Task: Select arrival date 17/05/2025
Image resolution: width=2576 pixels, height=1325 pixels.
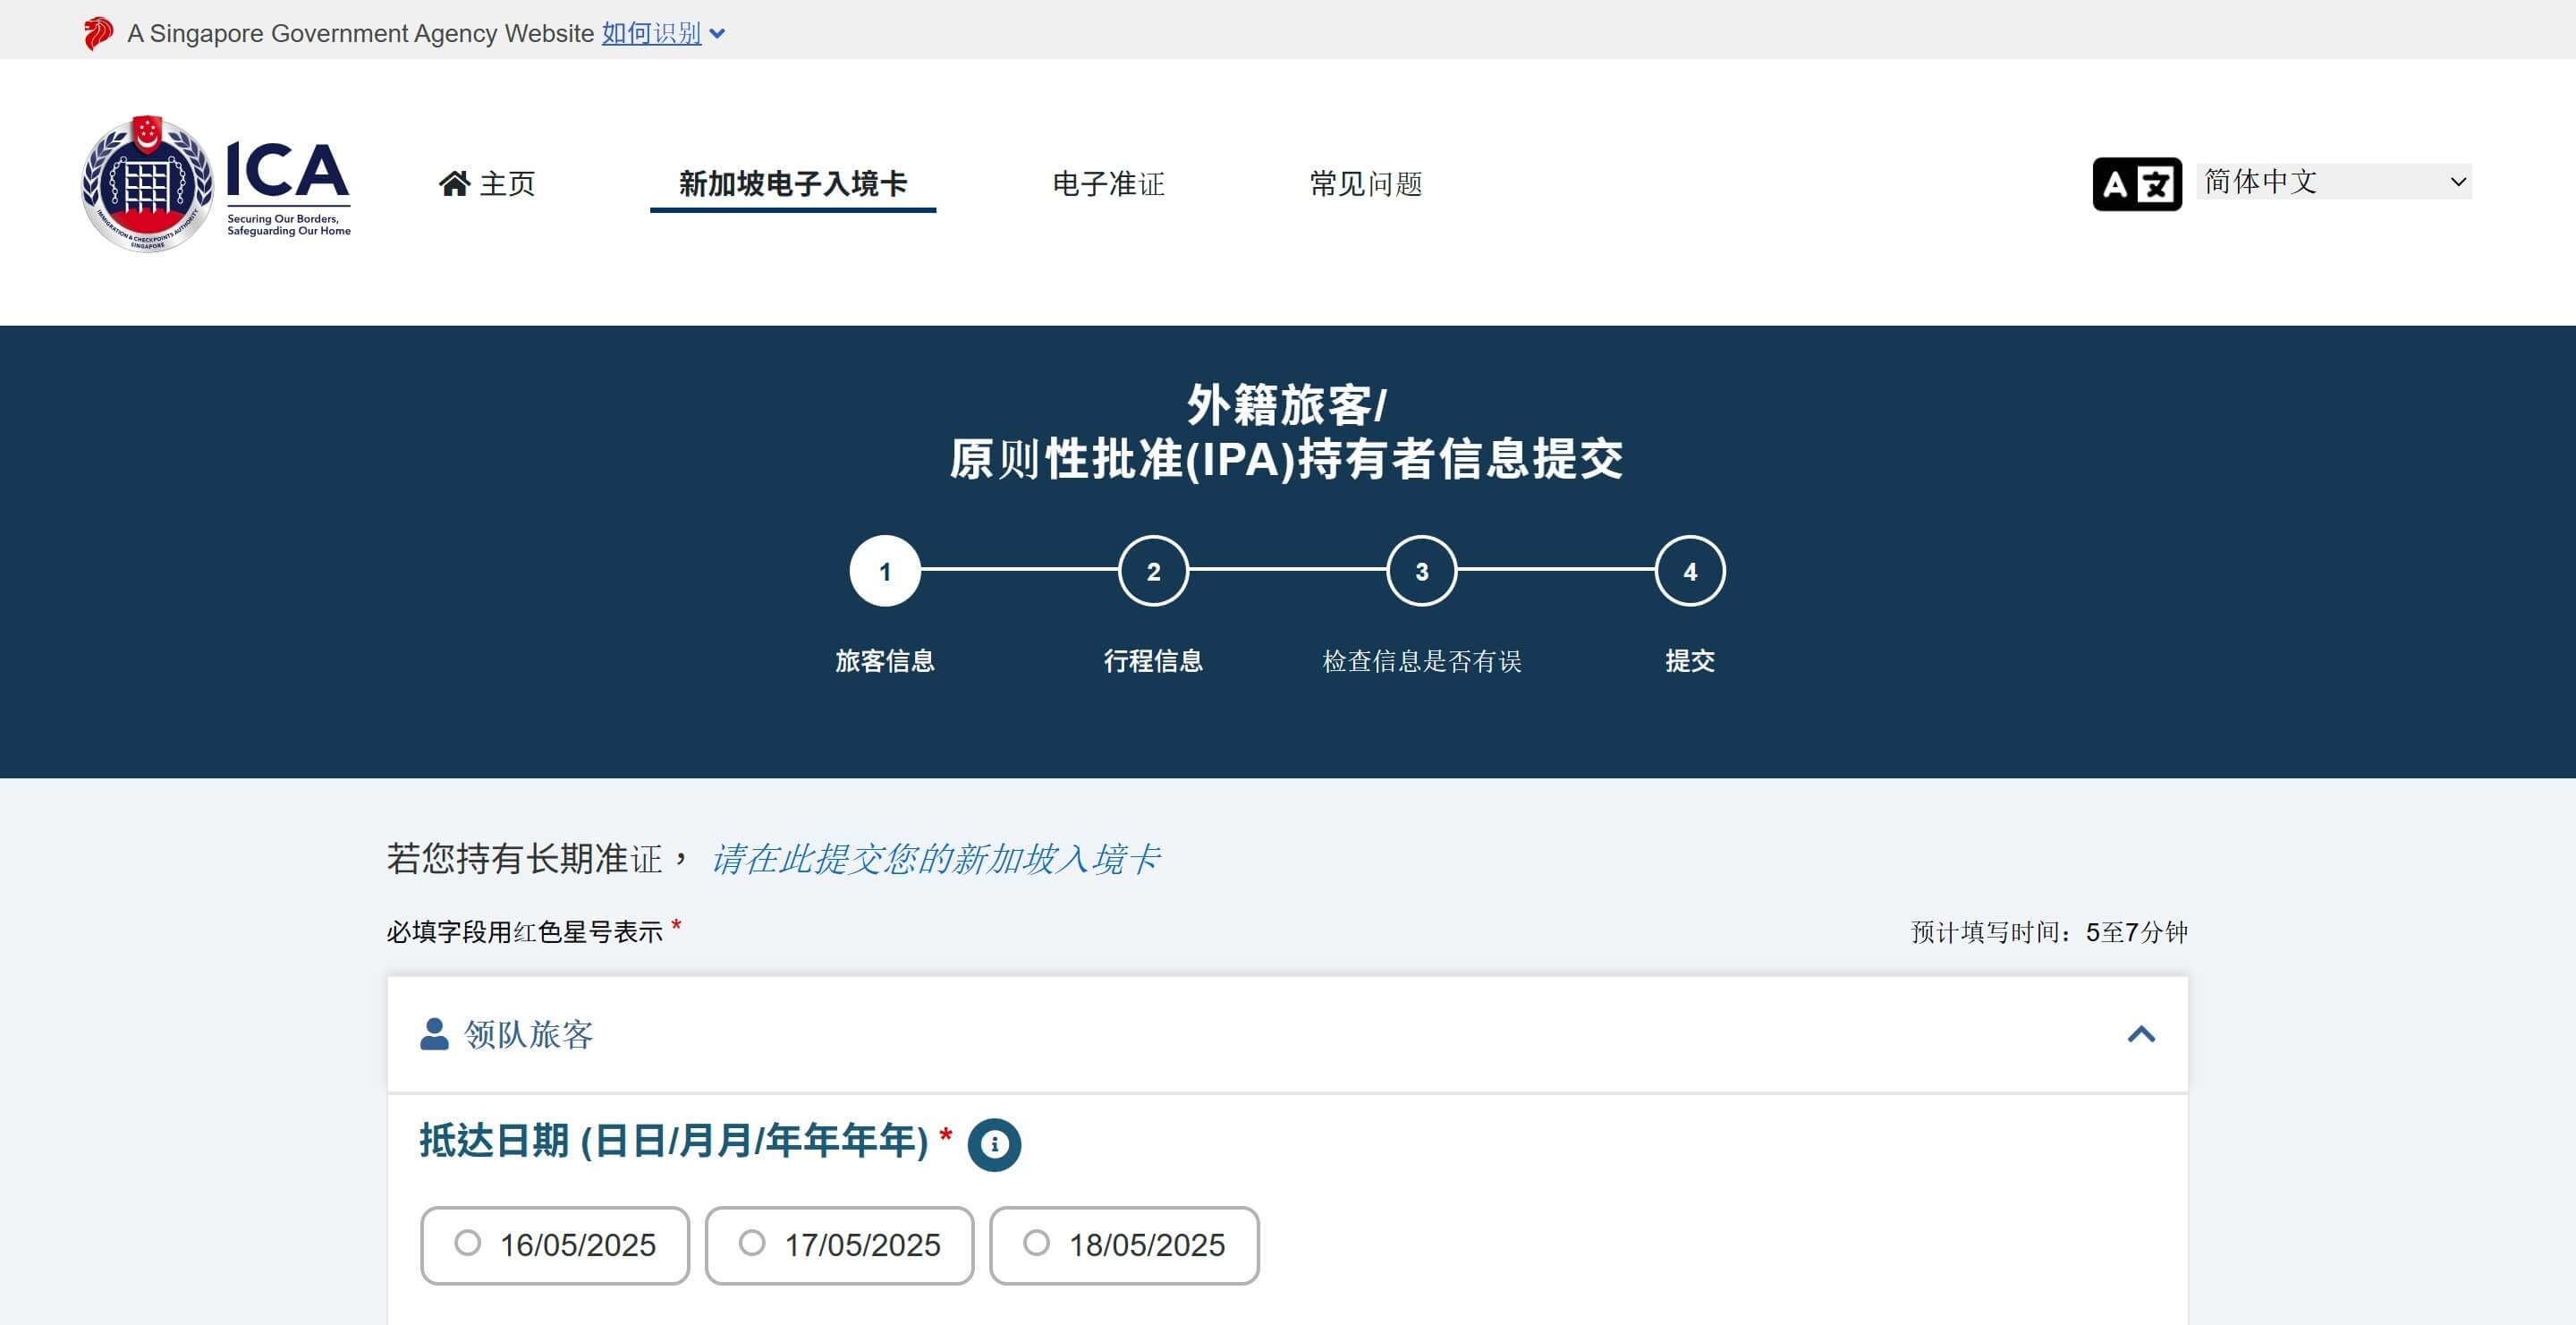Action: click(x=752, y=1243)
